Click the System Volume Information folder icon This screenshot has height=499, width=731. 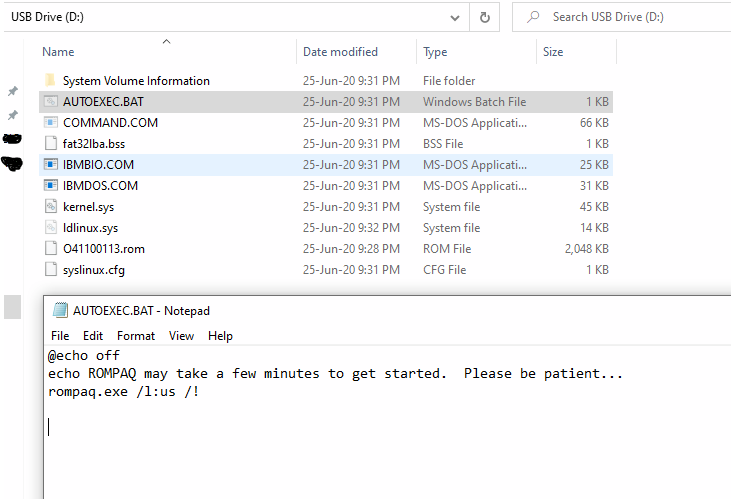tap(51, 81)
